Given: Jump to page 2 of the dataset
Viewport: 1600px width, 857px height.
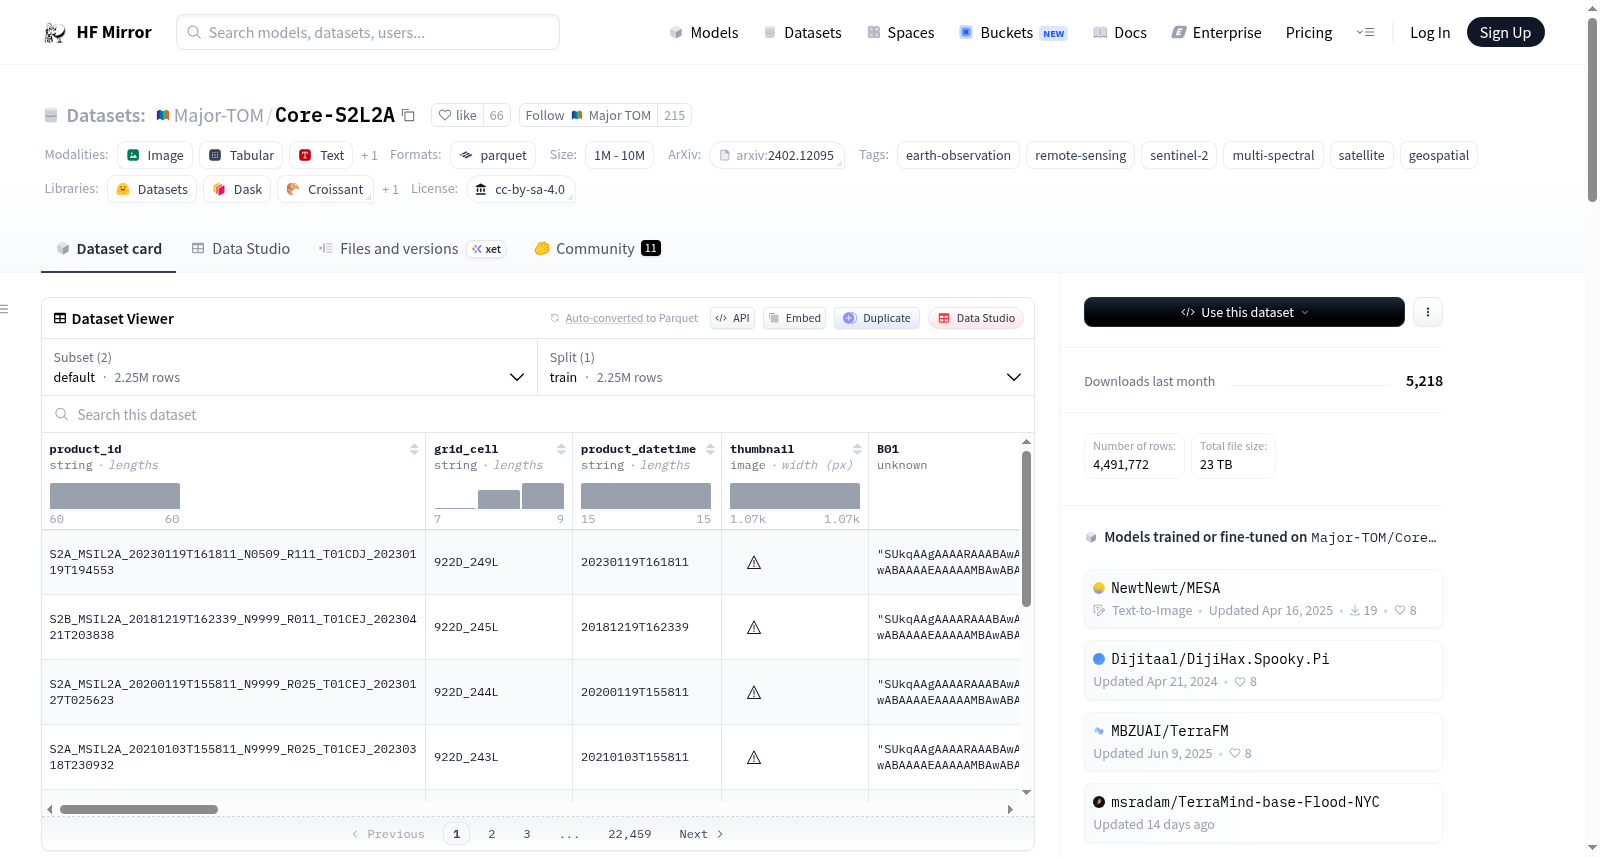Looking at the screenshot, I should click(x=492, y=834).
